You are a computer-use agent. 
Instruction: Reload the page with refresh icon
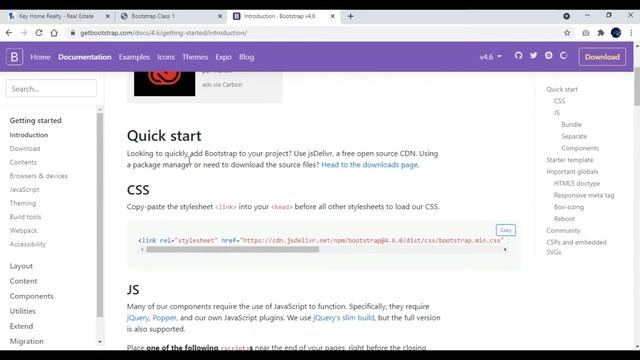[39, 33]
